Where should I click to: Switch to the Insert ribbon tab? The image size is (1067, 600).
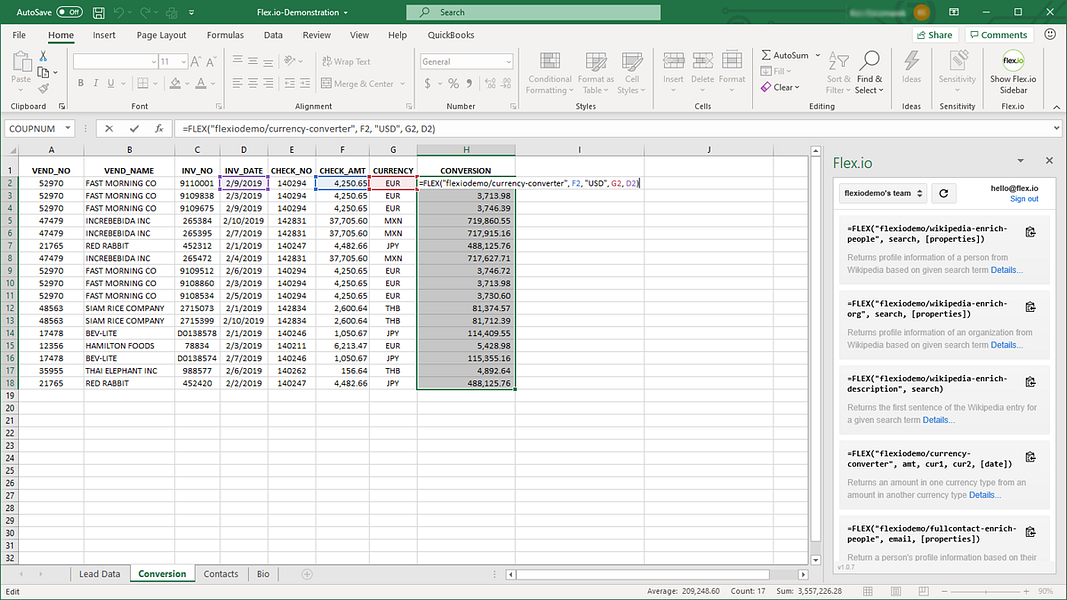coord(104,35)
